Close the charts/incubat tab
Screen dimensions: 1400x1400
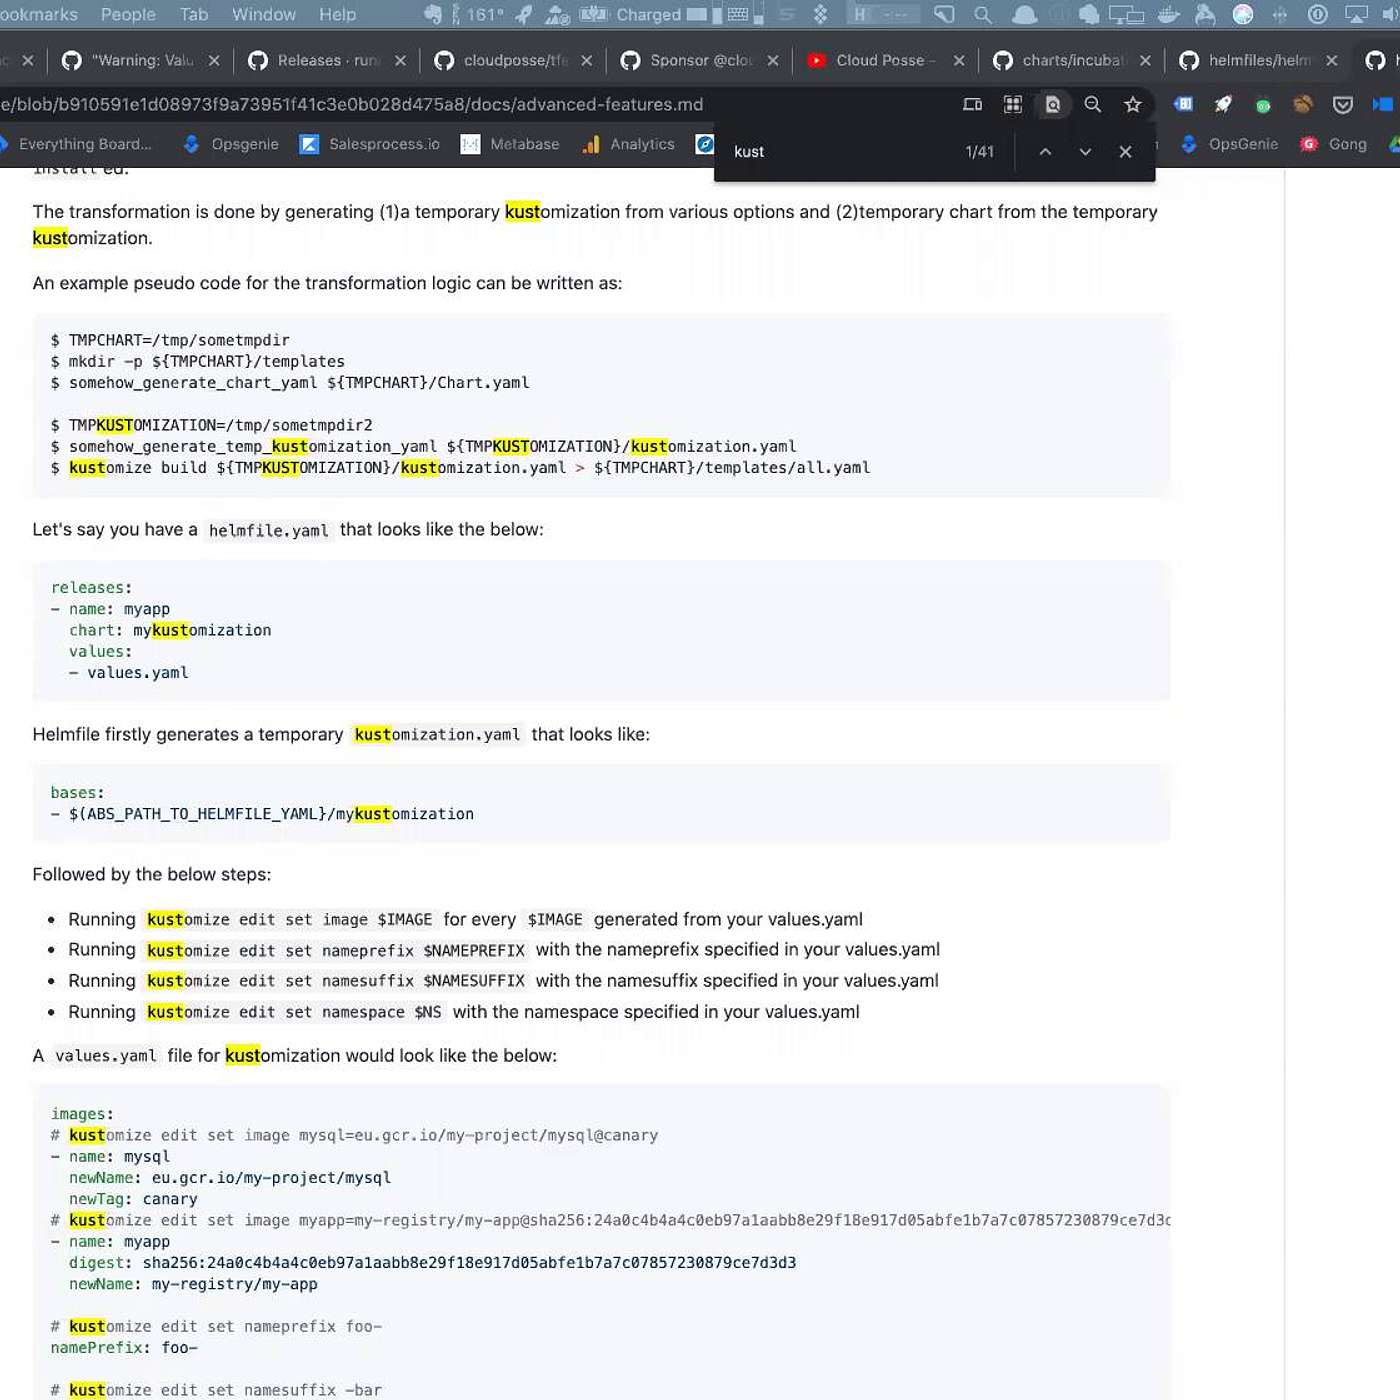1145,60
